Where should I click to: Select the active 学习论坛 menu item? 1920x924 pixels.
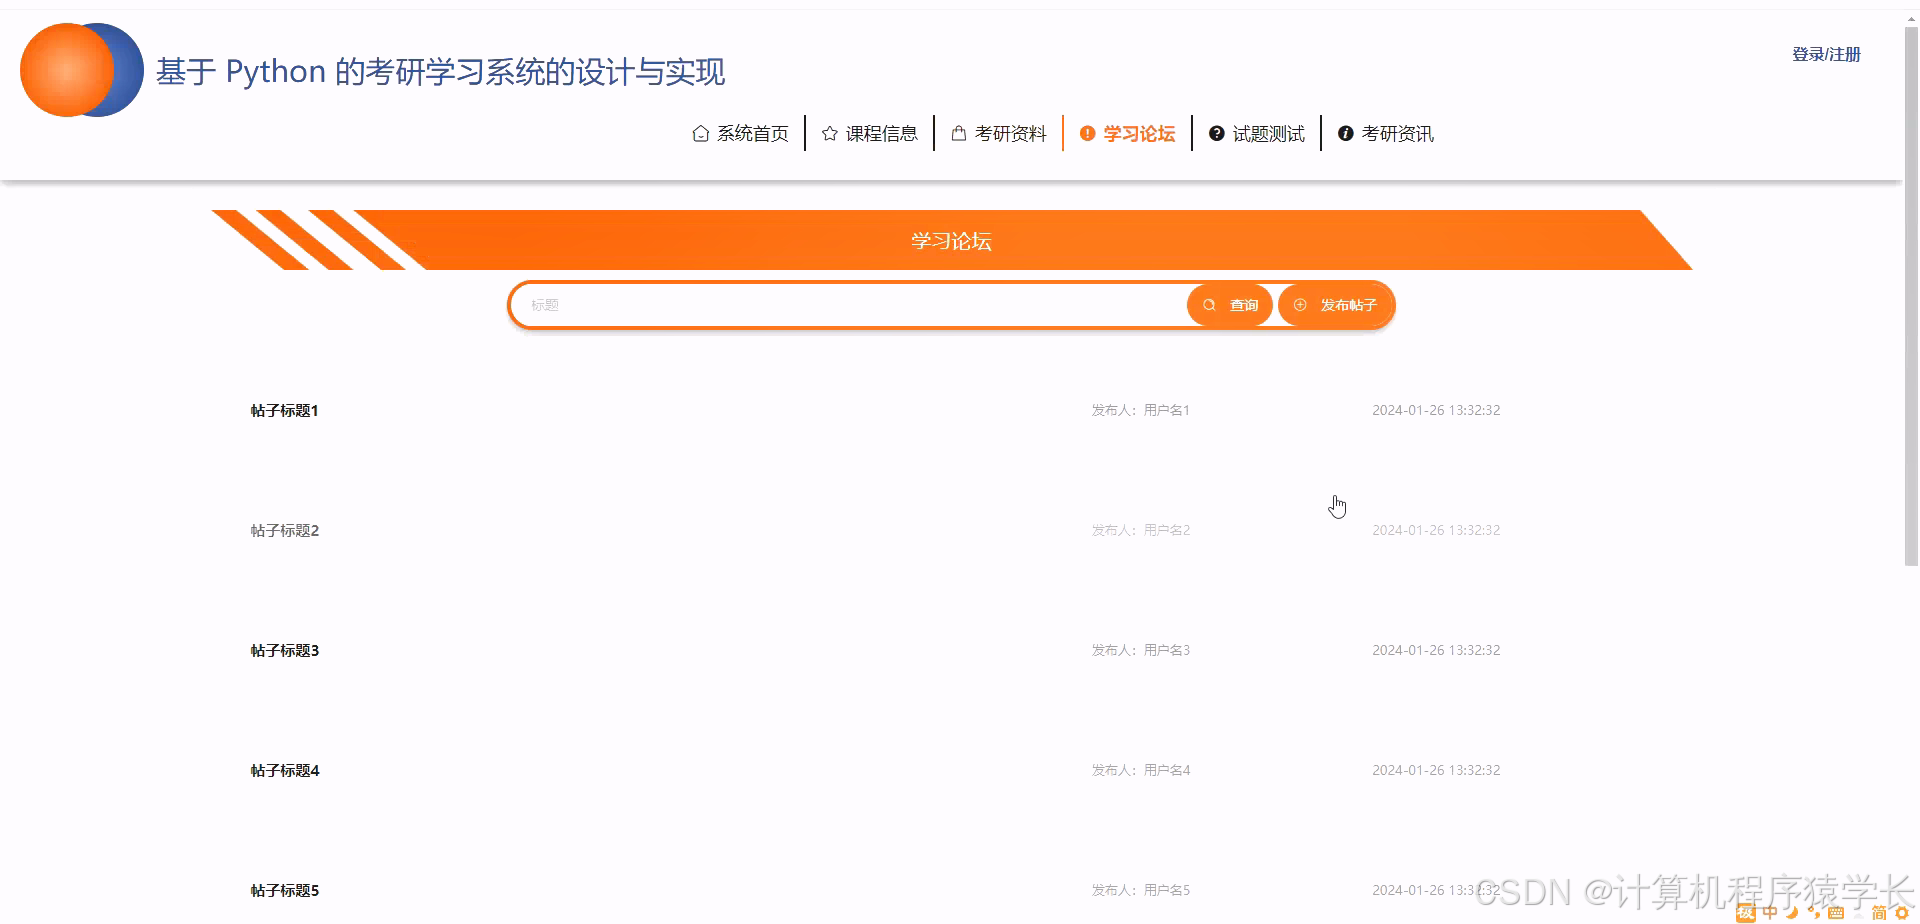(x=1128, y=133)
